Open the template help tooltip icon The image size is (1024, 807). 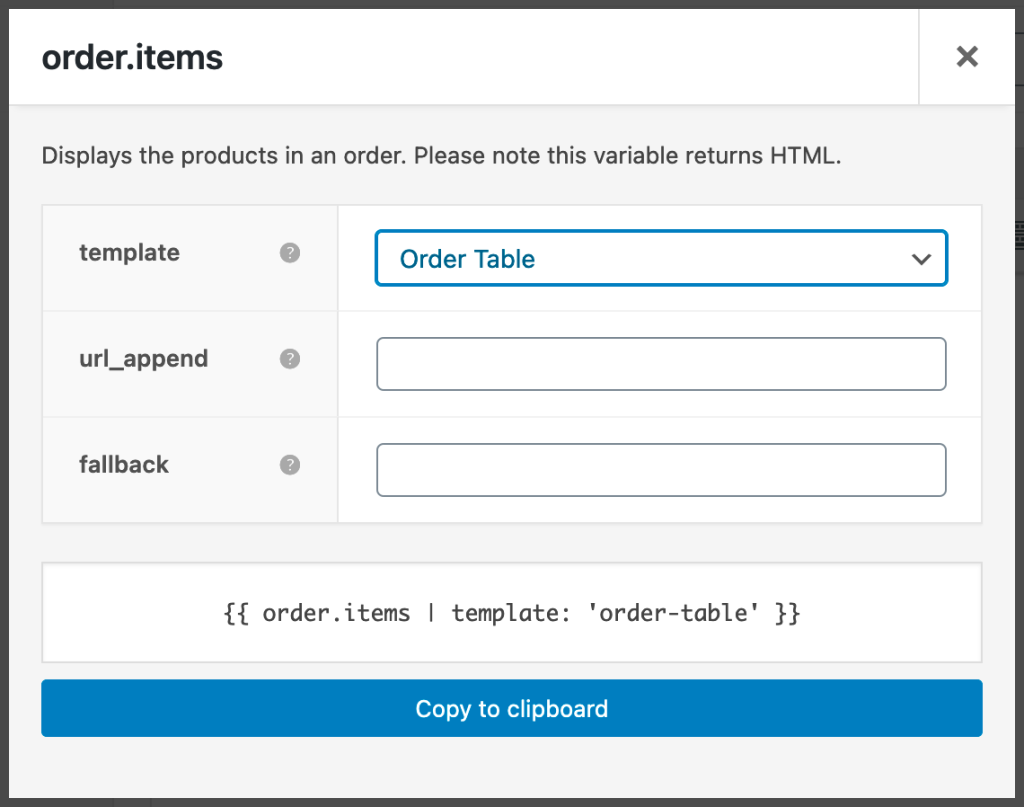click(289, 253)
